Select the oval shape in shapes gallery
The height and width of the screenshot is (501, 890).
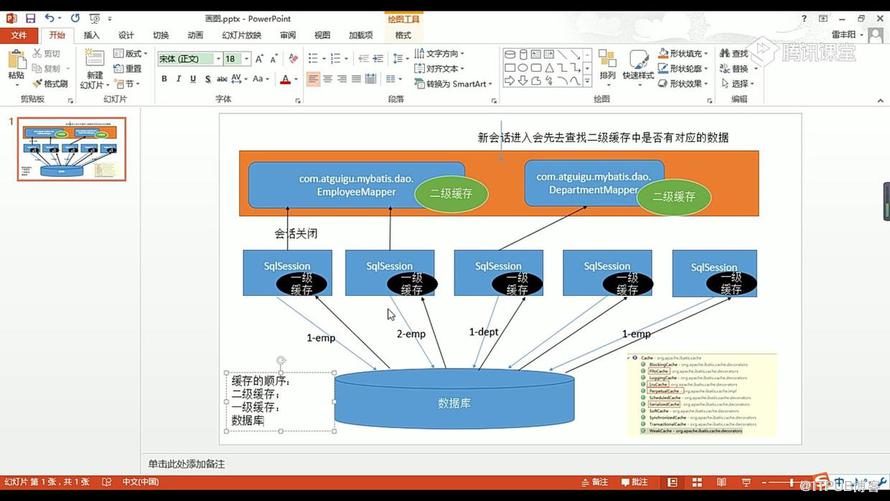[x=523, y=68]
